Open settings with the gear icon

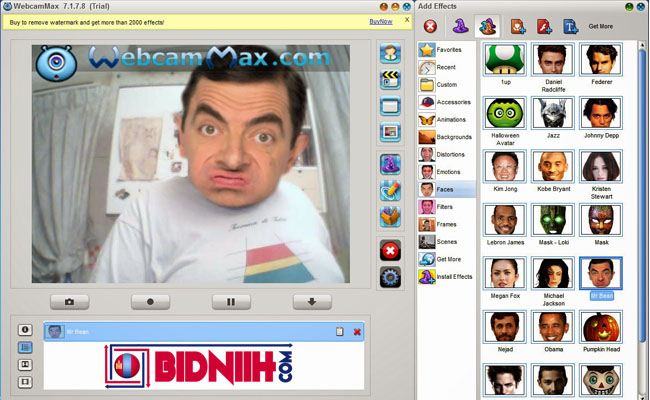(390, 277)
